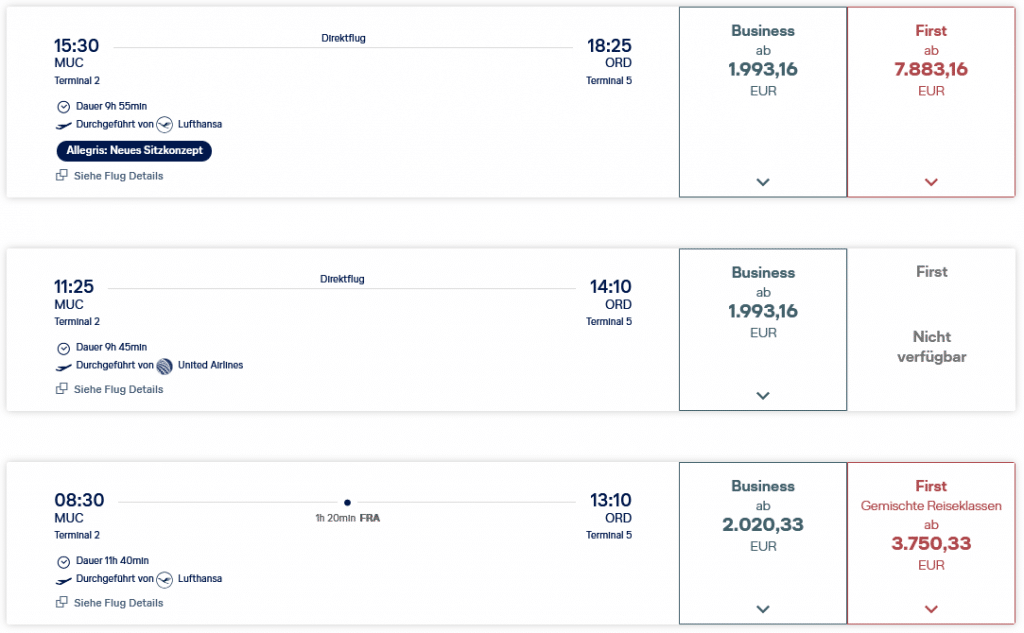Click the popup icon for the 11:25 flight details

tap(62, 389)
